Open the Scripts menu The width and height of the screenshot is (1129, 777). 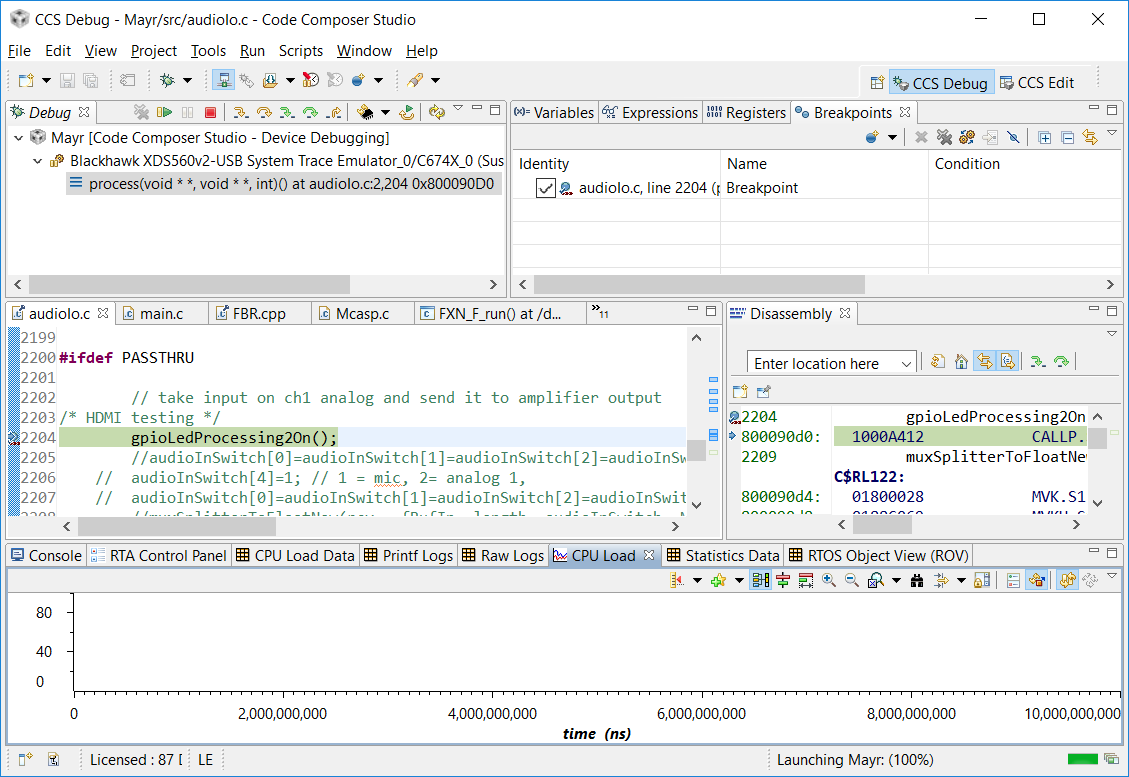point(300,51)
